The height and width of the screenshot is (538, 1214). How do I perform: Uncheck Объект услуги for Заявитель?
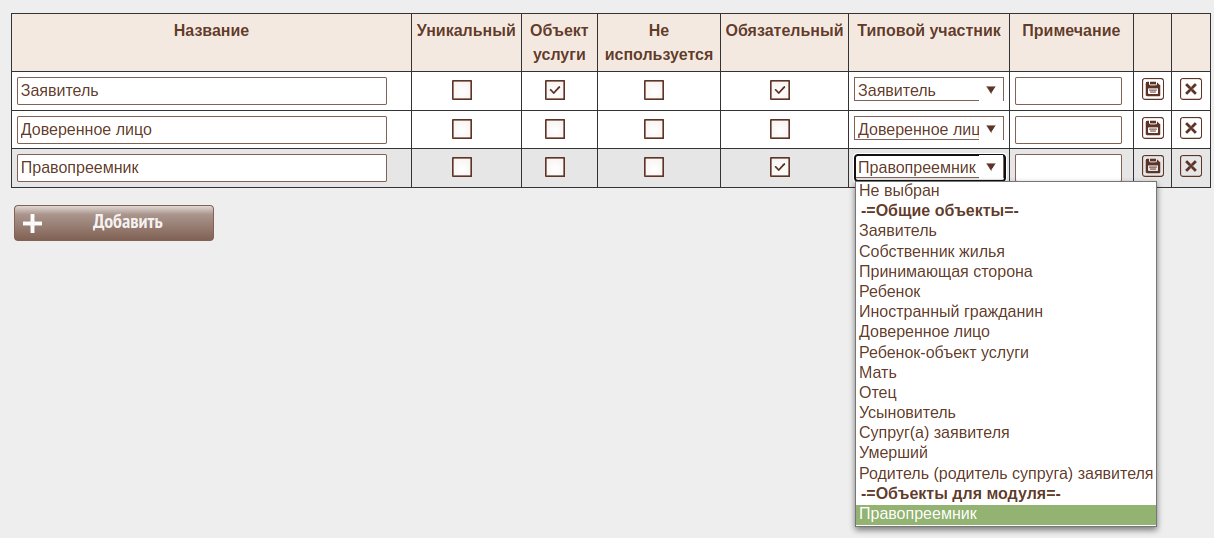coord(555,90)
